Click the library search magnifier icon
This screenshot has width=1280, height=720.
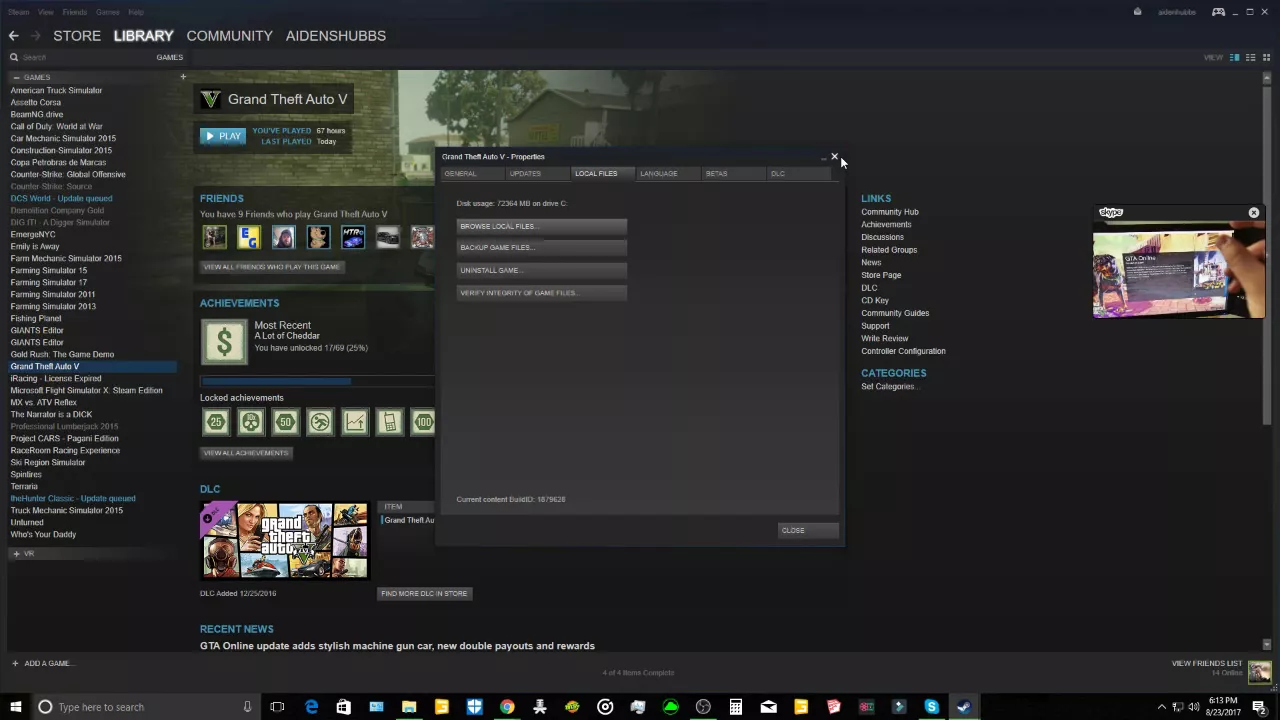(14, 57)
